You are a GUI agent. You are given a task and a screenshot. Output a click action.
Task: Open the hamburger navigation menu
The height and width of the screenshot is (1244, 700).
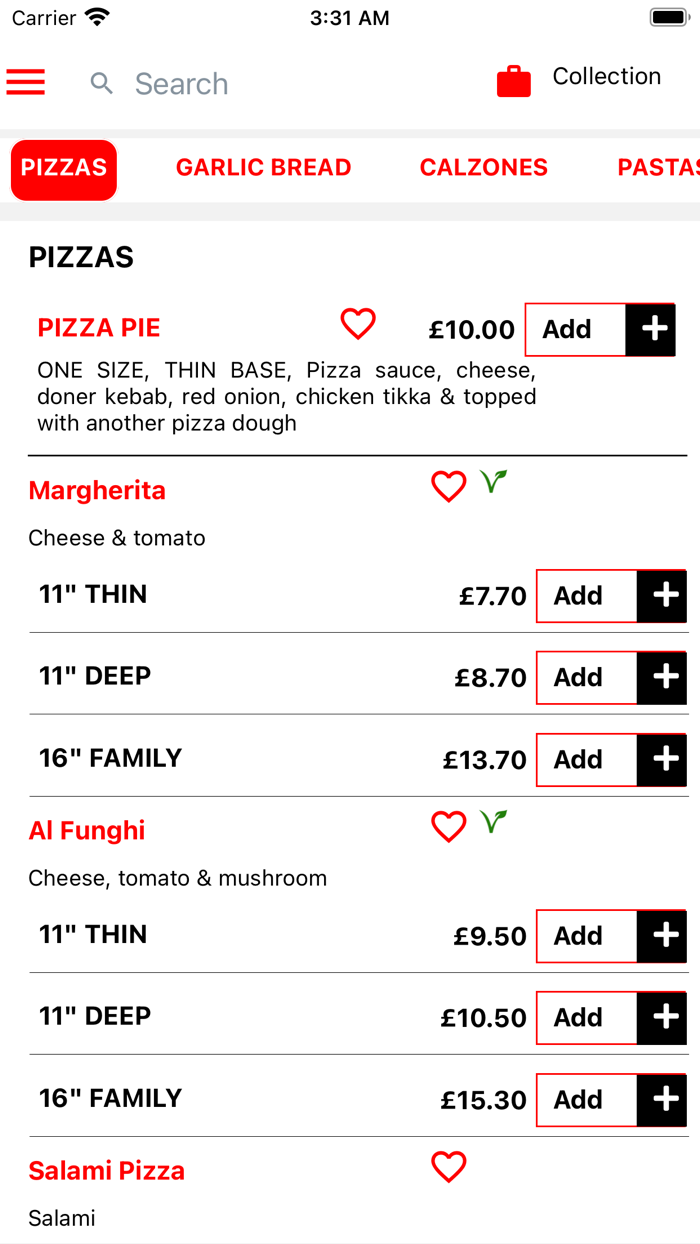coord(25,82)
